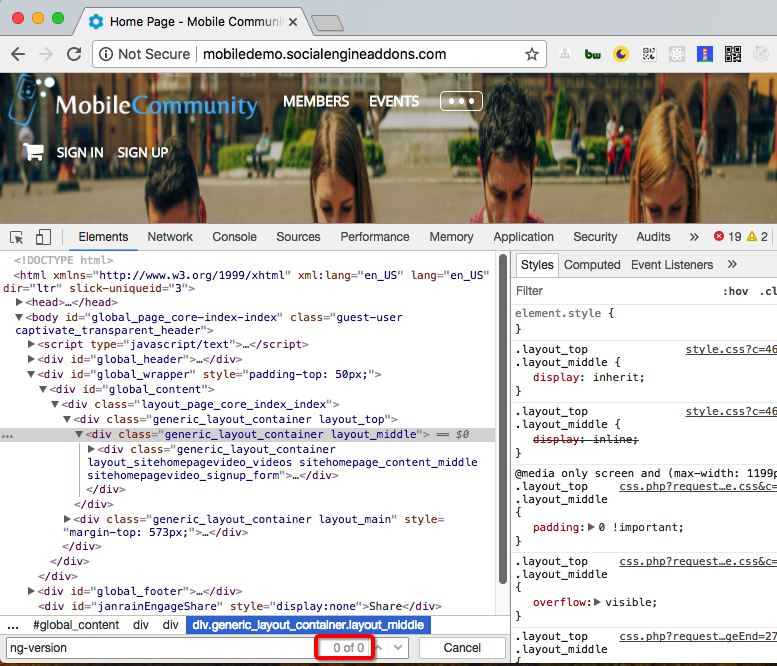777x666 pixels.
Task: Expand the head element node
Action: pos(19,302)
